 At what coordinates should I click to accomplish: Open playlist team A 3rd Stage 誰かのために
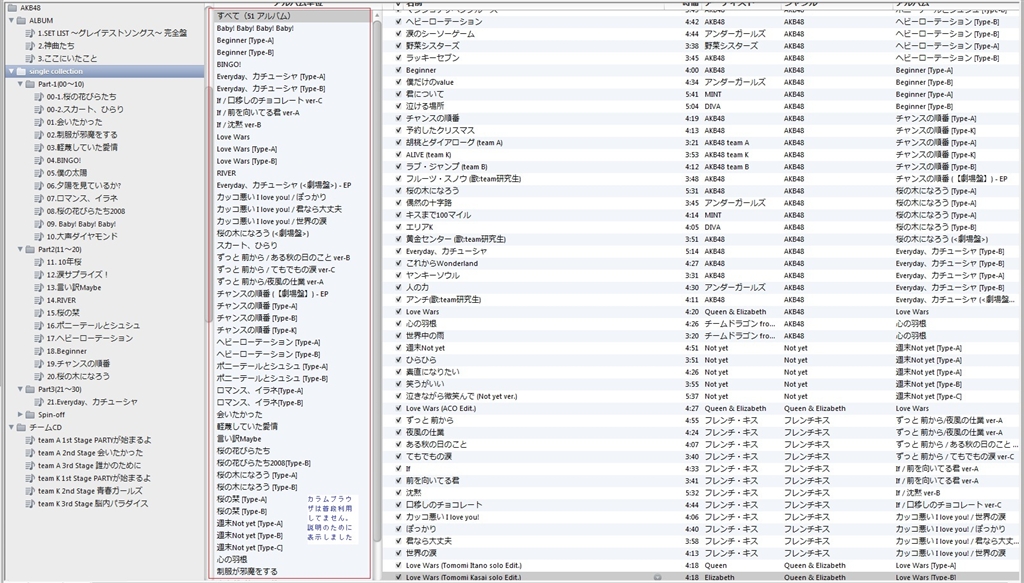point(89,465)
